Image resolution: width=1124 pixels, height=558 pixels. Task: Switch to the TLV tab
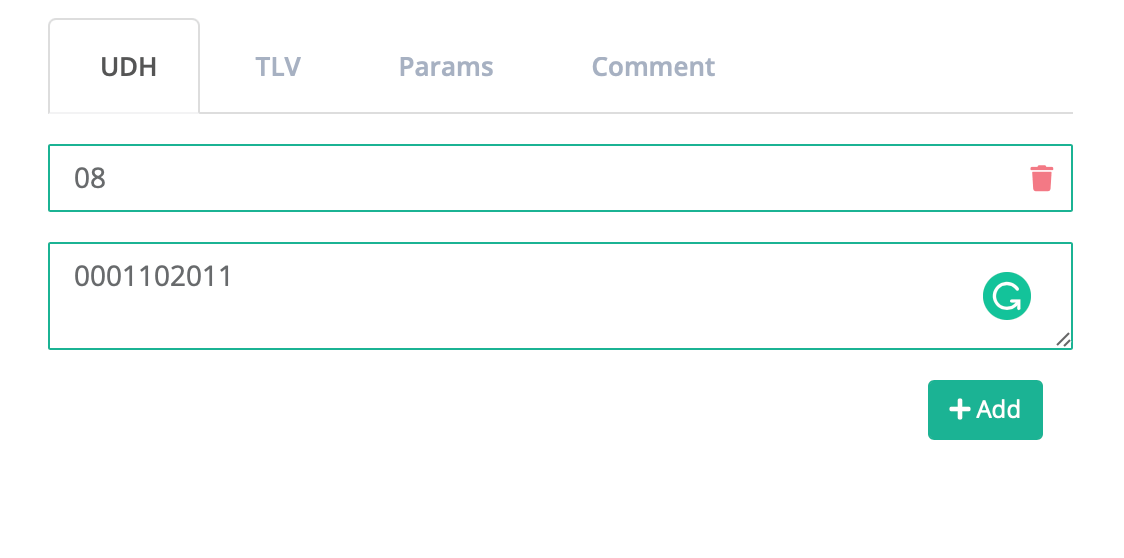coord(278,67)
